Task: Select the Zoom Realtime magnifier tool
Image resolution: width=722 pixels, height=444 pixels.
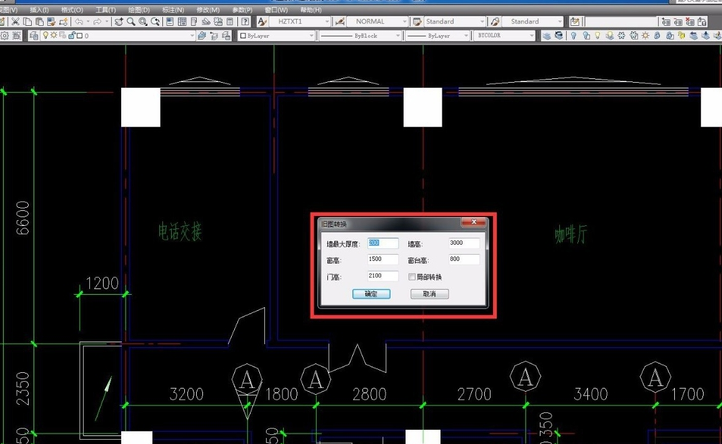Action: [x=131, y=22]
